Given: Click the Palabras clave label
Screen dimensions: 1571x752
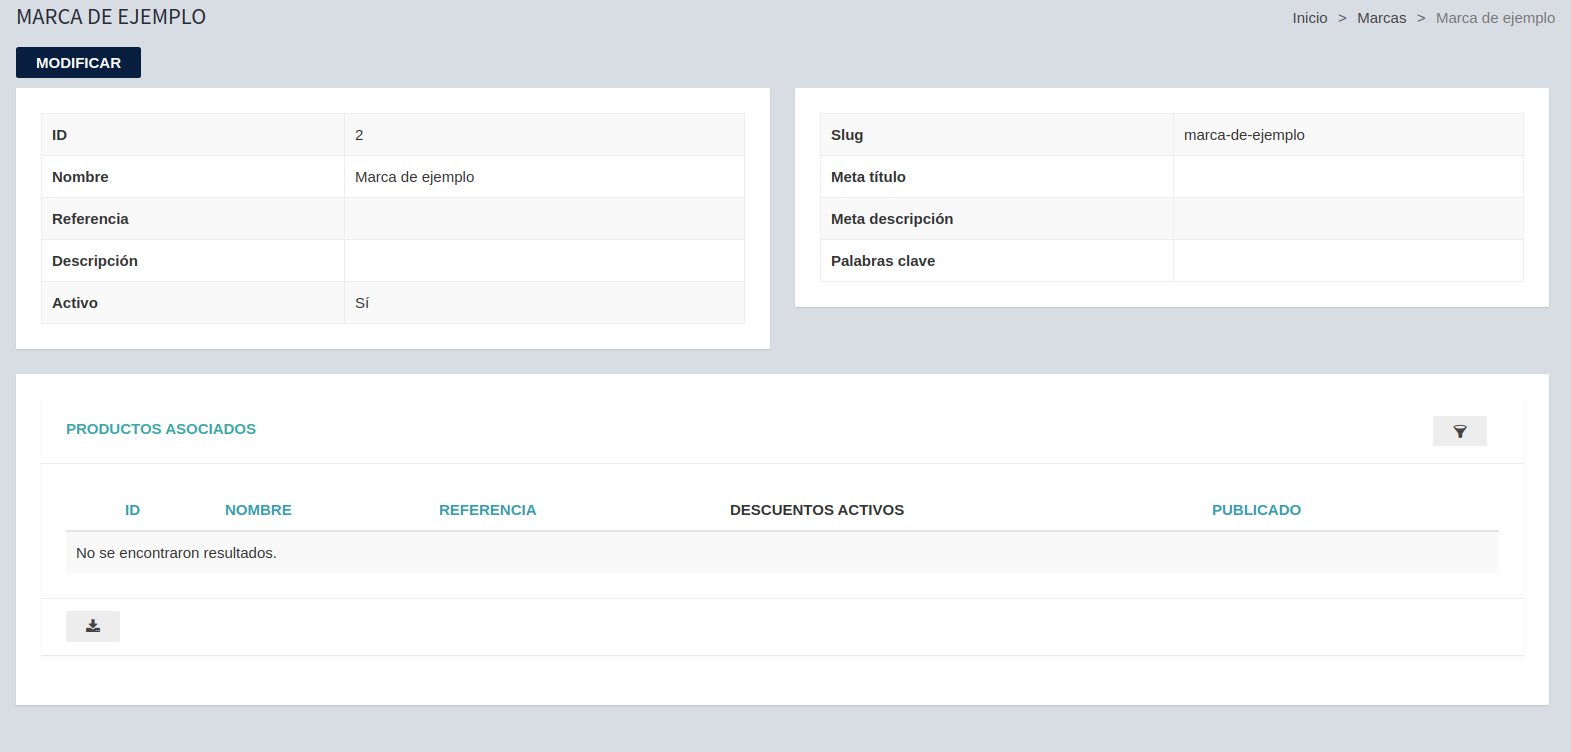Looking at the screenshot, I should click(882, 261).
